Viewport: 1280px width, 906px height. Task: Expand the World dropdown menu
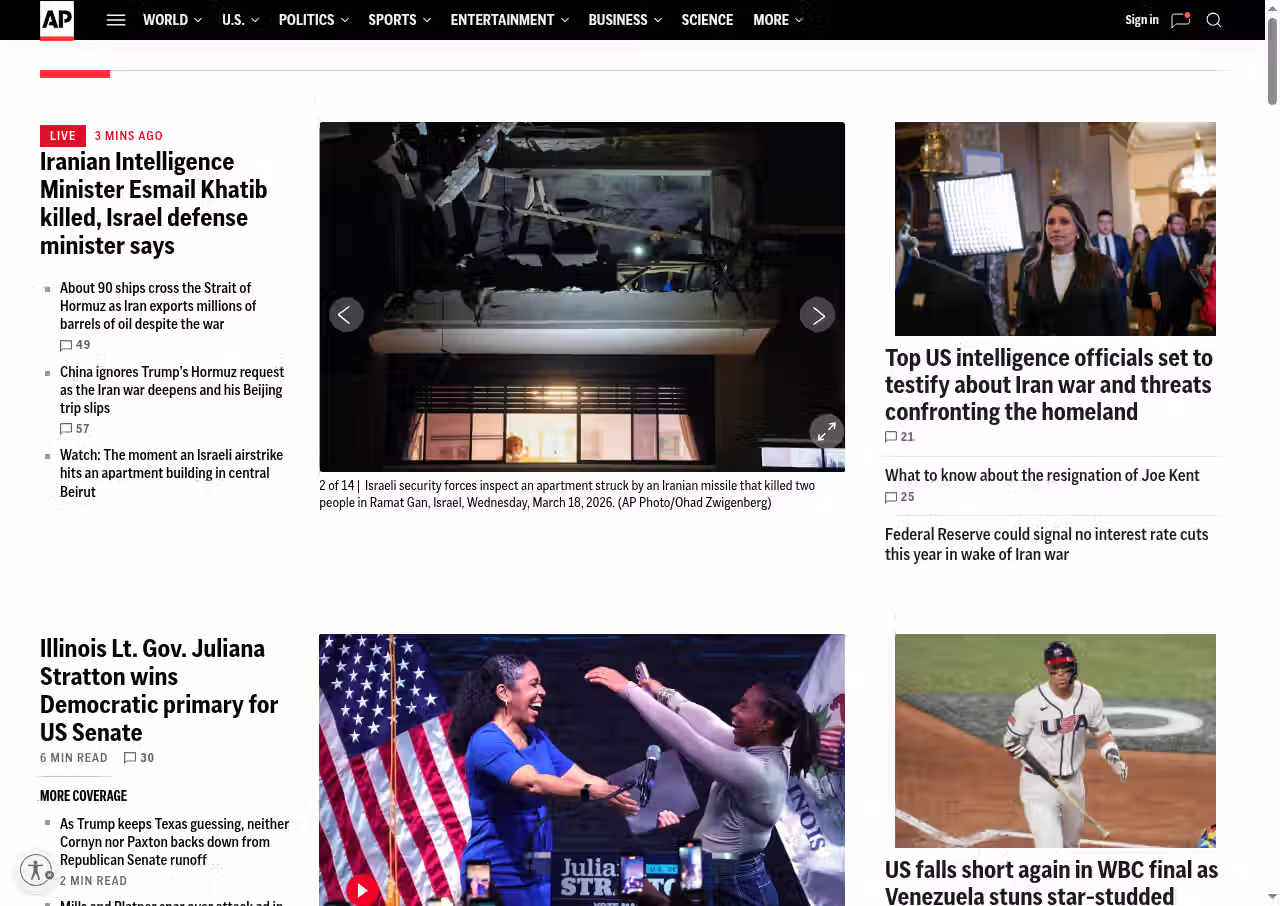(x=172, y=20)
